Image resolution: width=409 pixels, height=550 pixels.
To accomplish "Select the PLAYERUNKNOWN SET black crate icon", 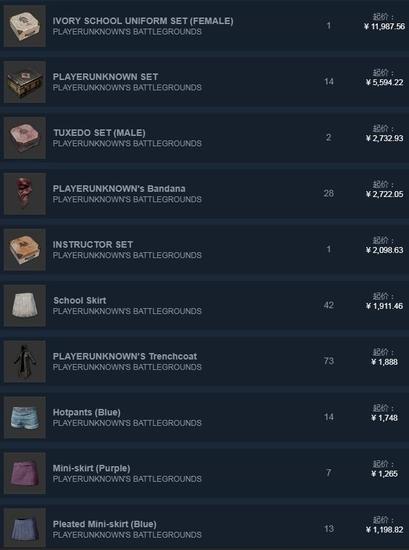I will pyautogui.click(x=25, y=82).
